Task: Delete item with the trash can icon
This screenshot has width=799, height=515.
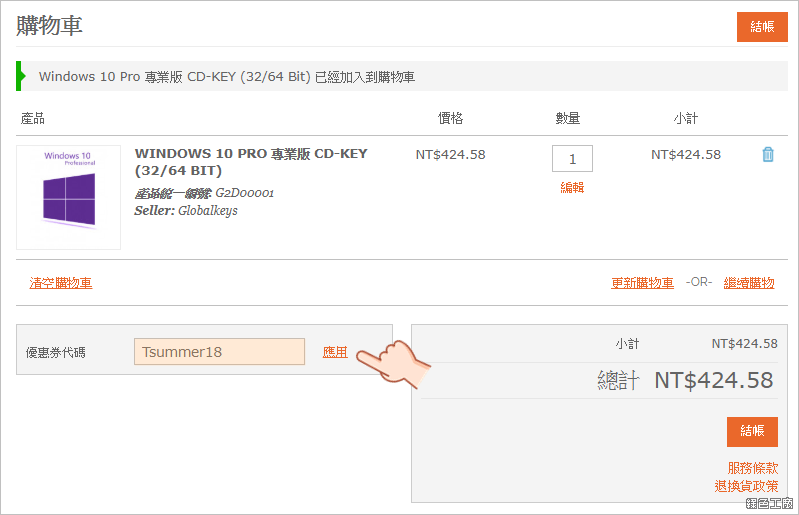Action: [x=768, y=154]
